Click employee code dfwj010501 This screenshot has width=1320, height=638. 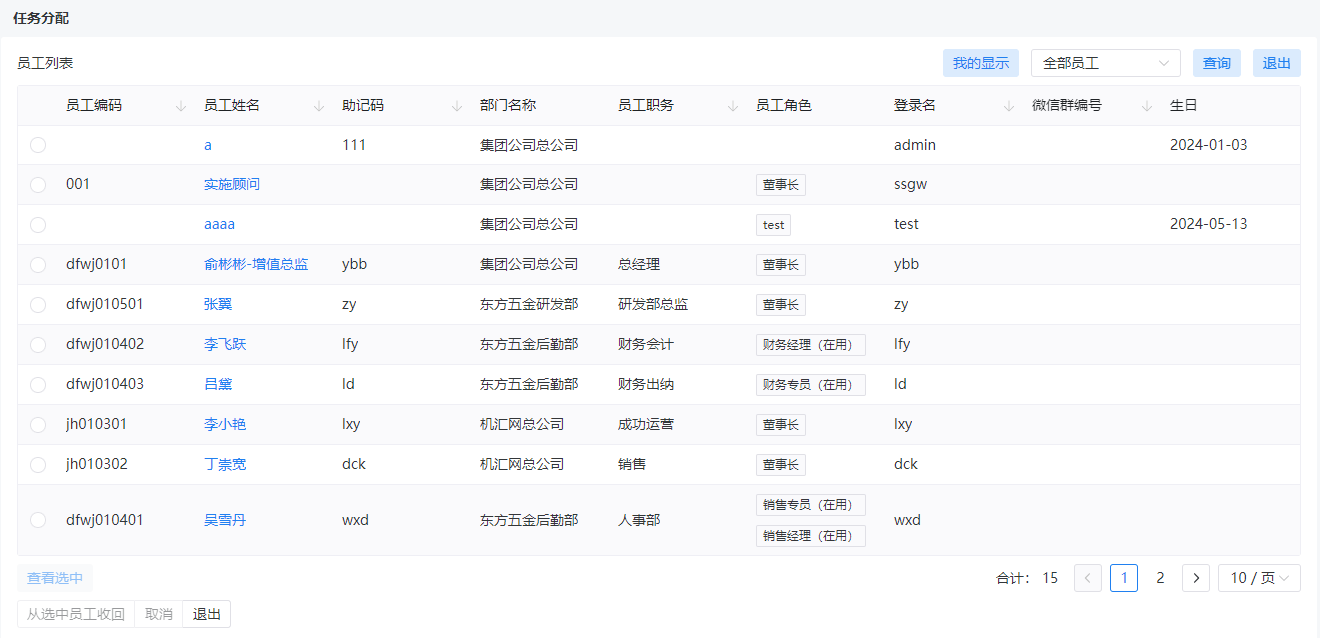pyautogui.click(x=105, y=304)
